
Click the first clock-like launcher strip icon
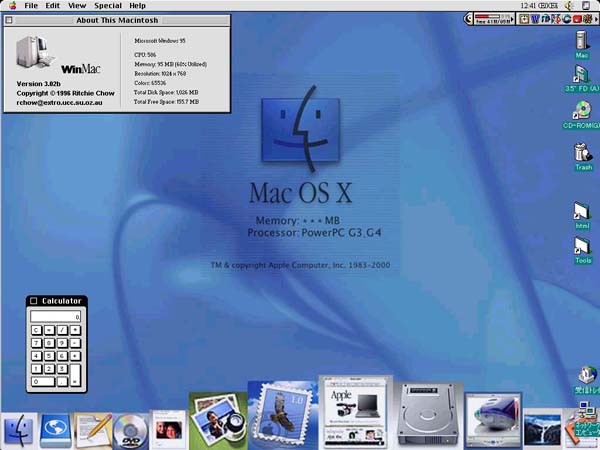tap(523, 19)
